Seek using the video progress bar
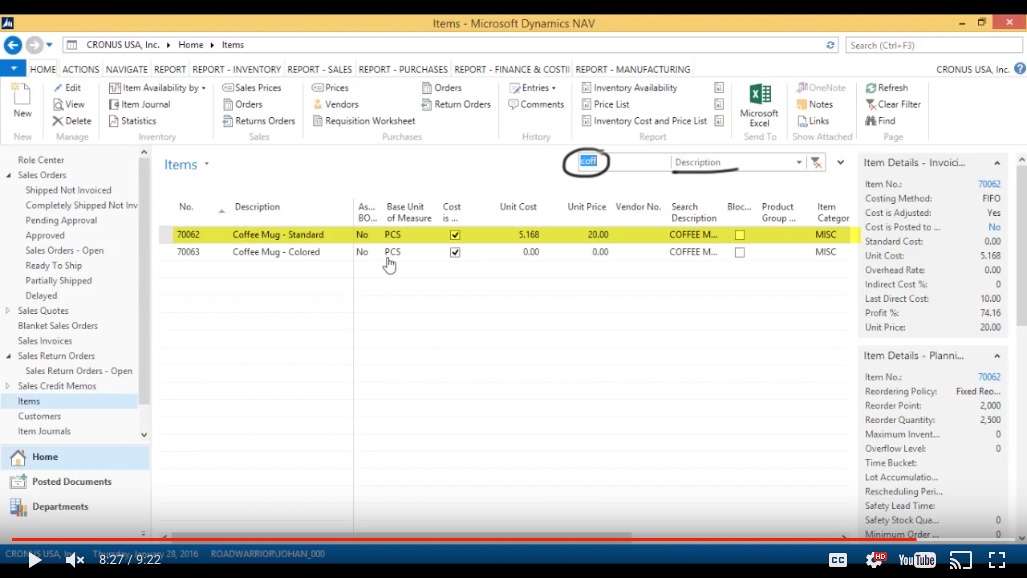This screenshot has height=578, width=1027. pyautogui.click(x=514, y=540)
